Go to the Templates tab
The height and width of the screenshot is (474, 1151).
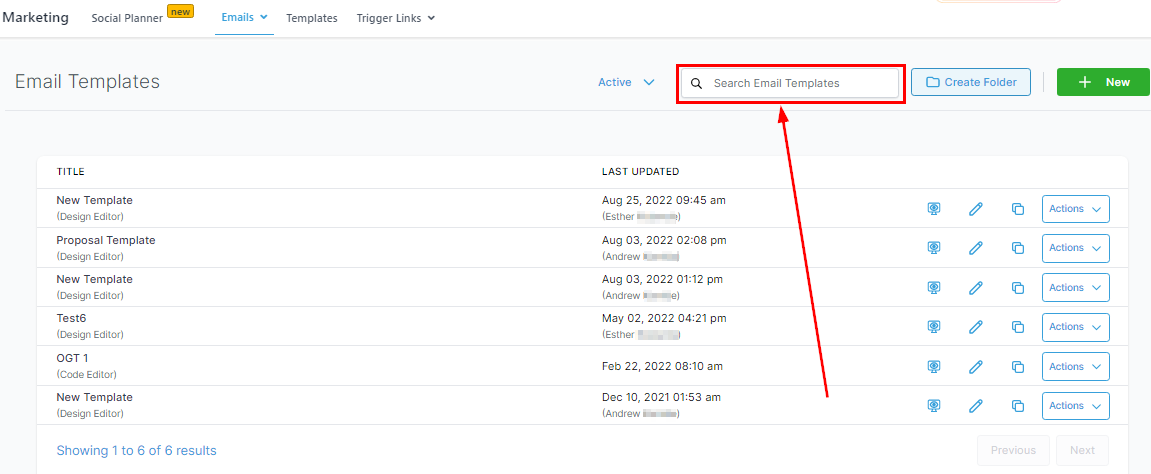(311, 18)
